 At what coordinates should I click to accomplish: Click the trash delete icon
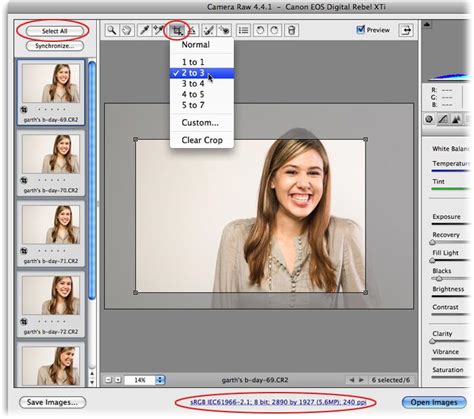(x=292, y=30)
